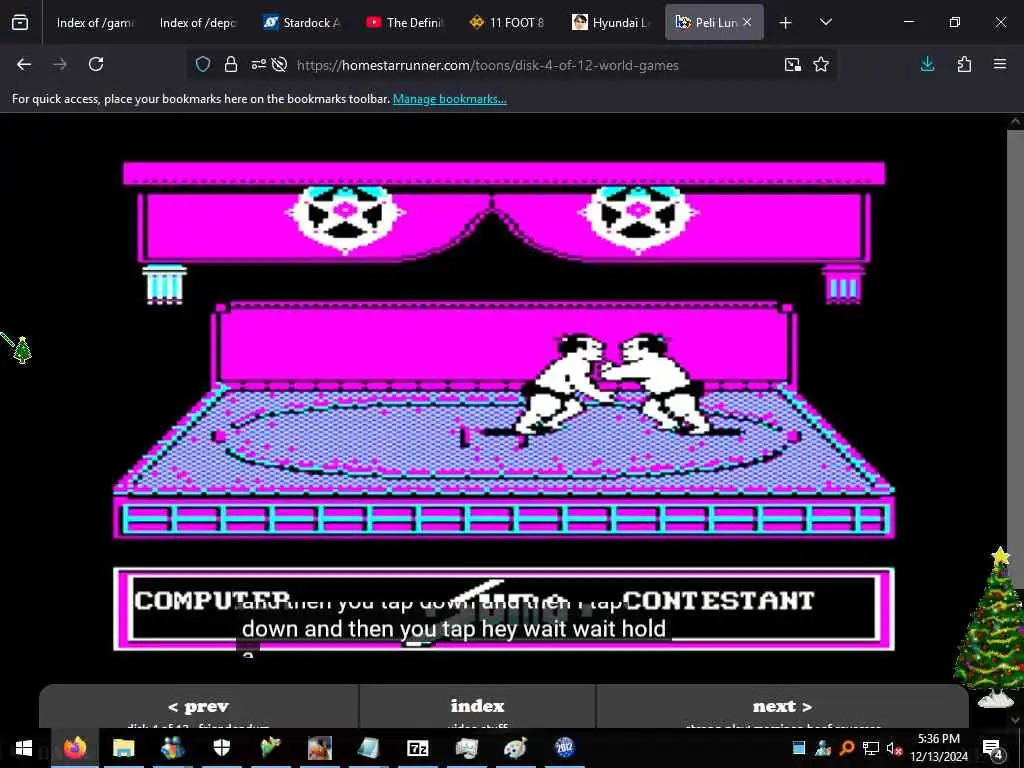Click the Firefox taskbar icon
This screenshot has width=1024, height=768.
[74, 748]
